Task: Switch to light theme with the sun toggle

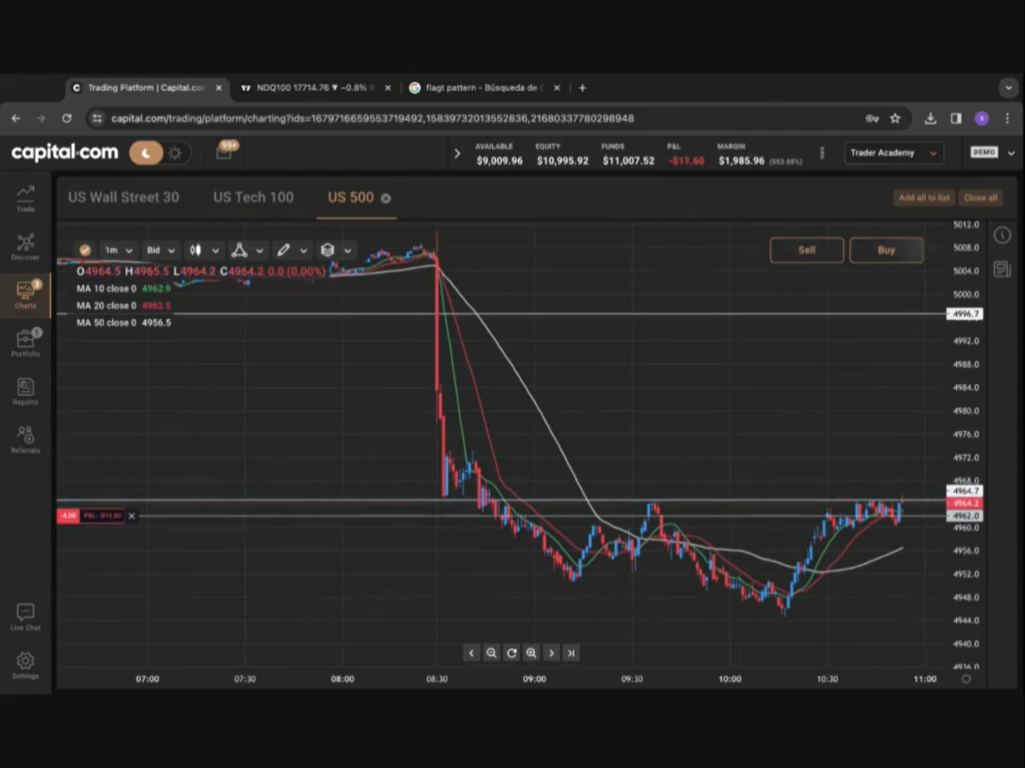Action: 175,153
